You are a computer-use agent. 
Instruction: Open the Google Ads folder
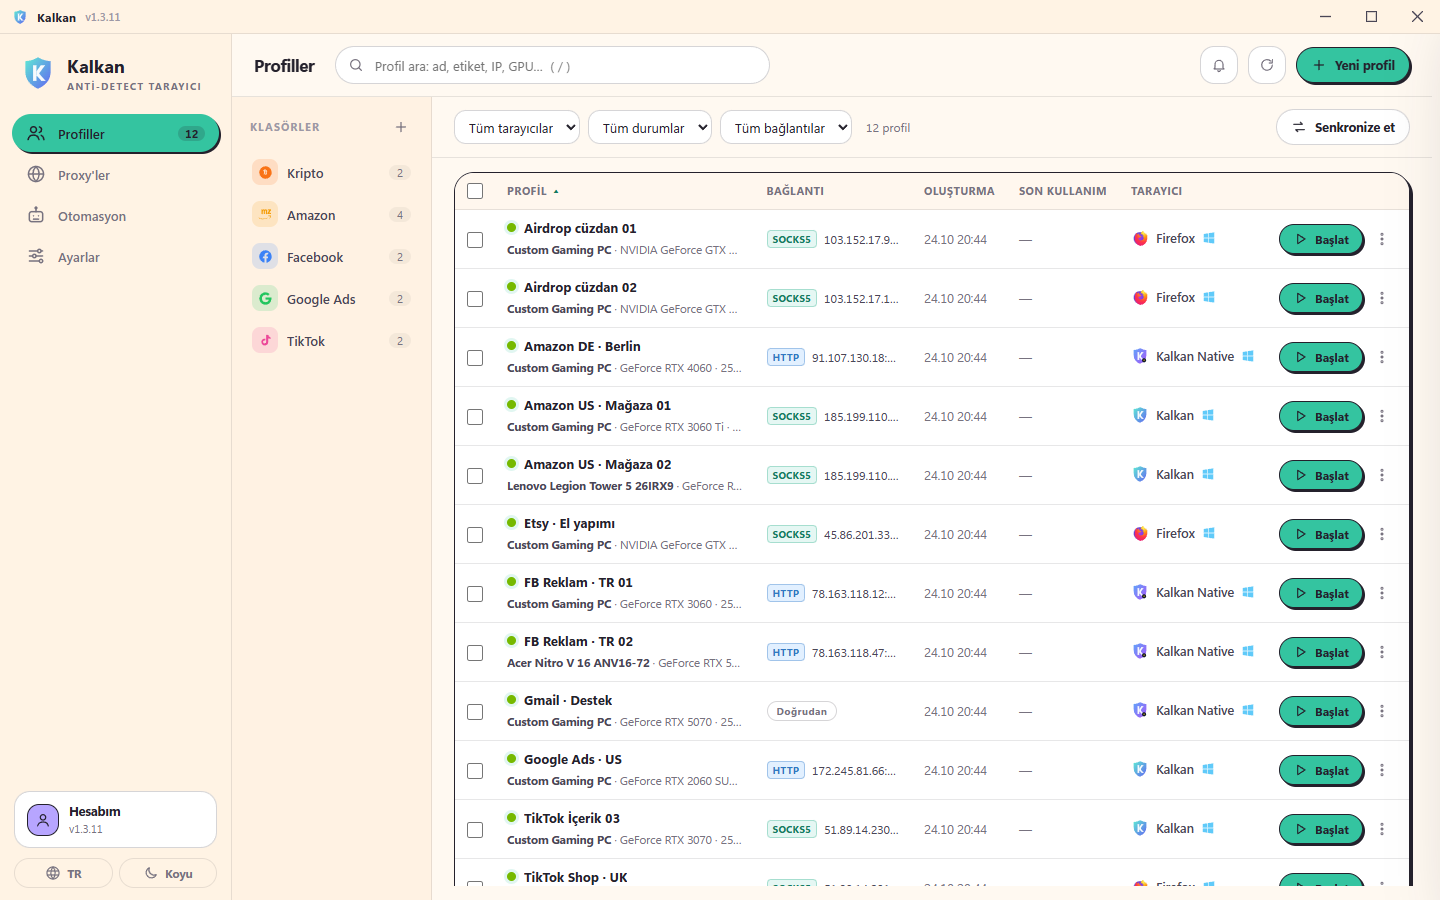[331, 299]
